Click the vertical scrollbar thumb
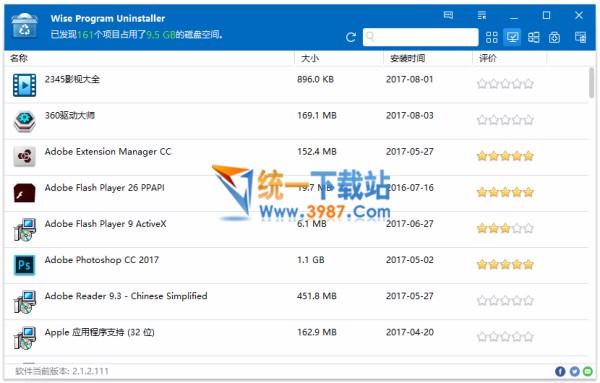 click(x=592, y=82)
